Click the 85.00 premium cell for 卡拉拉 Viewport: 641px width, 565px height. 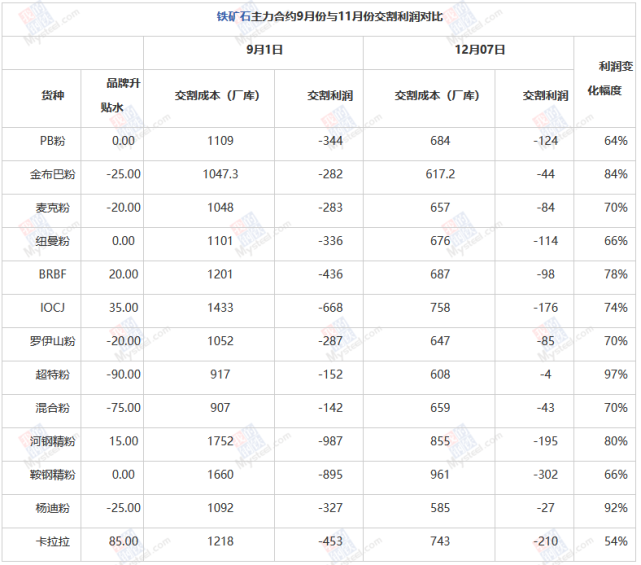click(x=123, y=541)
